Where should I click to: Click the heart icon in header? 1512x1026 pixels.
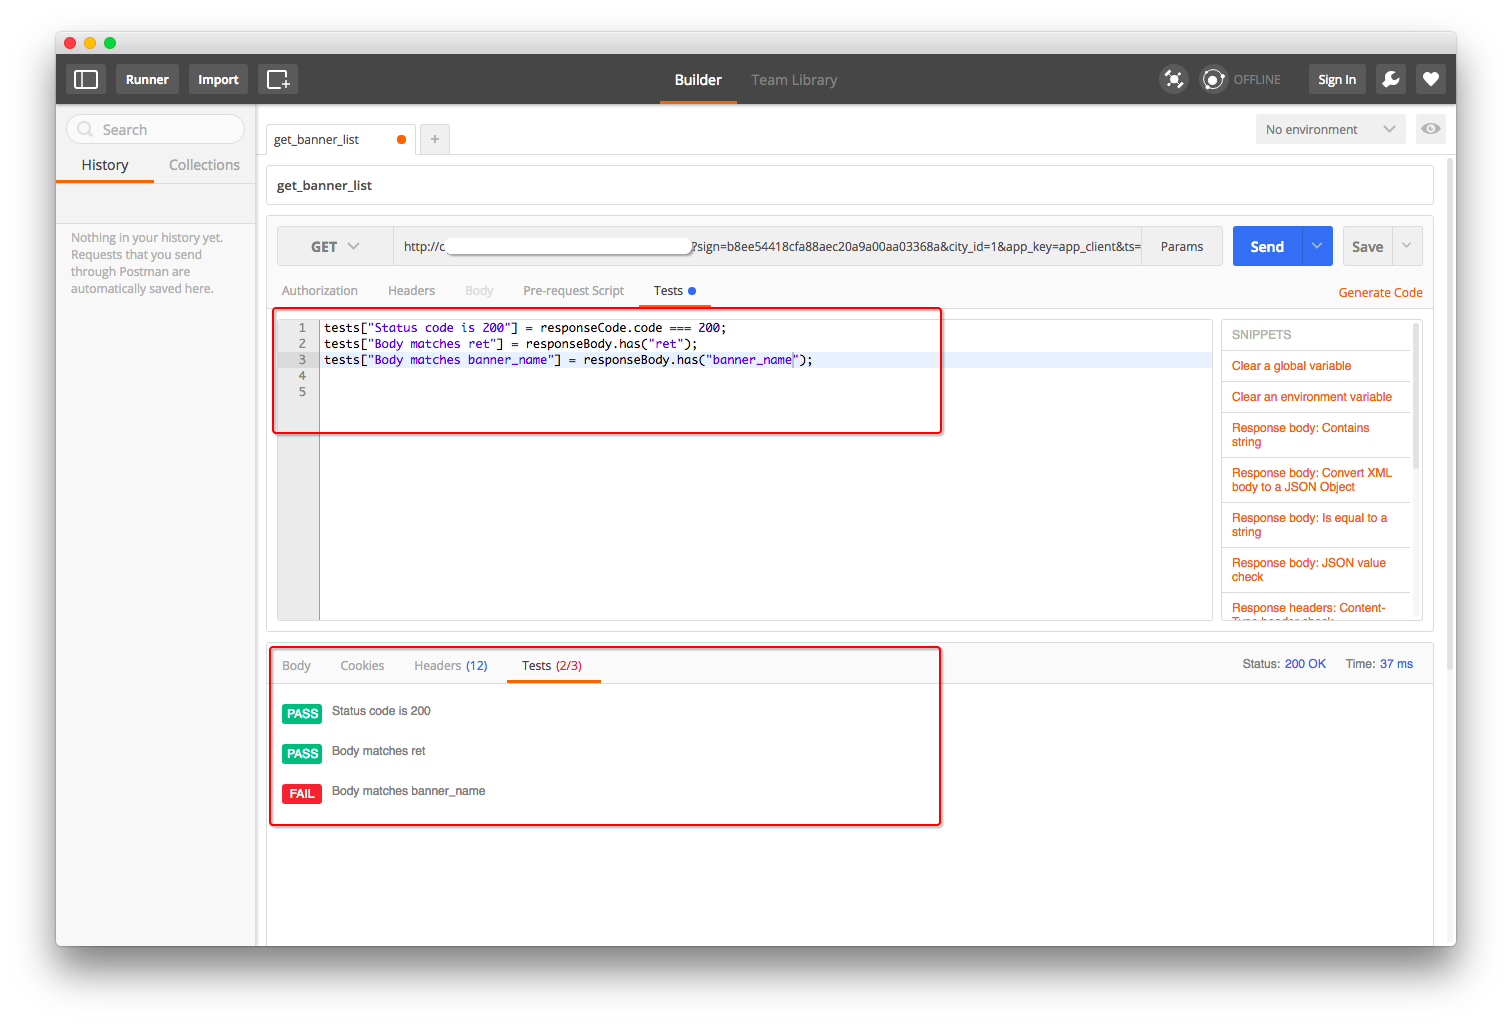pos(1431,79)
